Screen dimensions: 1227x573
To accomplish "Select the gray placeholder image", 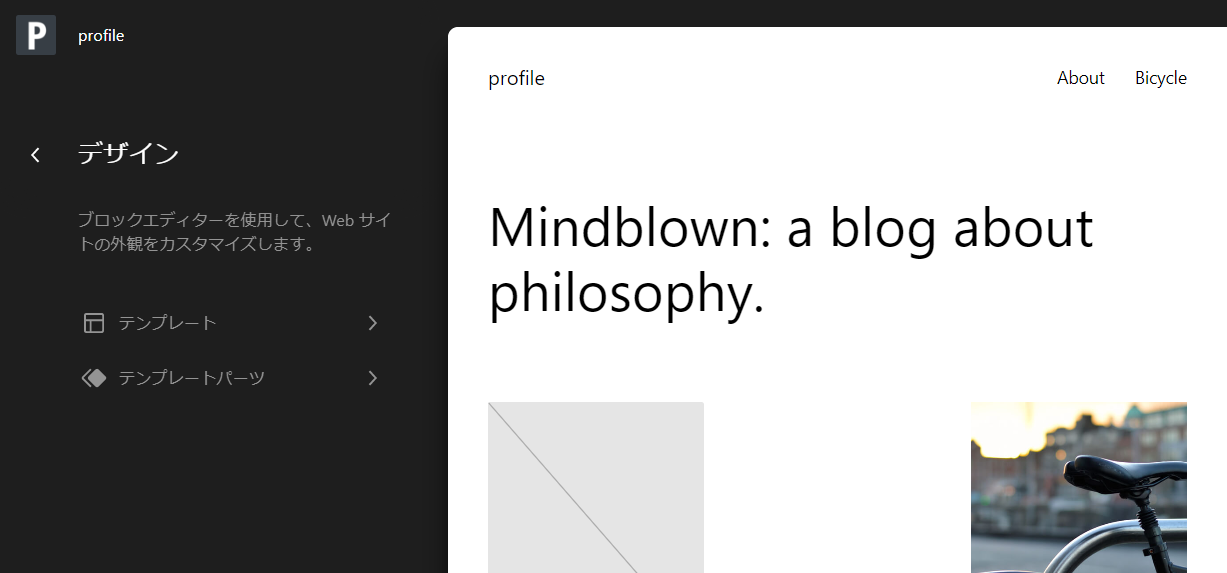I will [x=596, y=487].
